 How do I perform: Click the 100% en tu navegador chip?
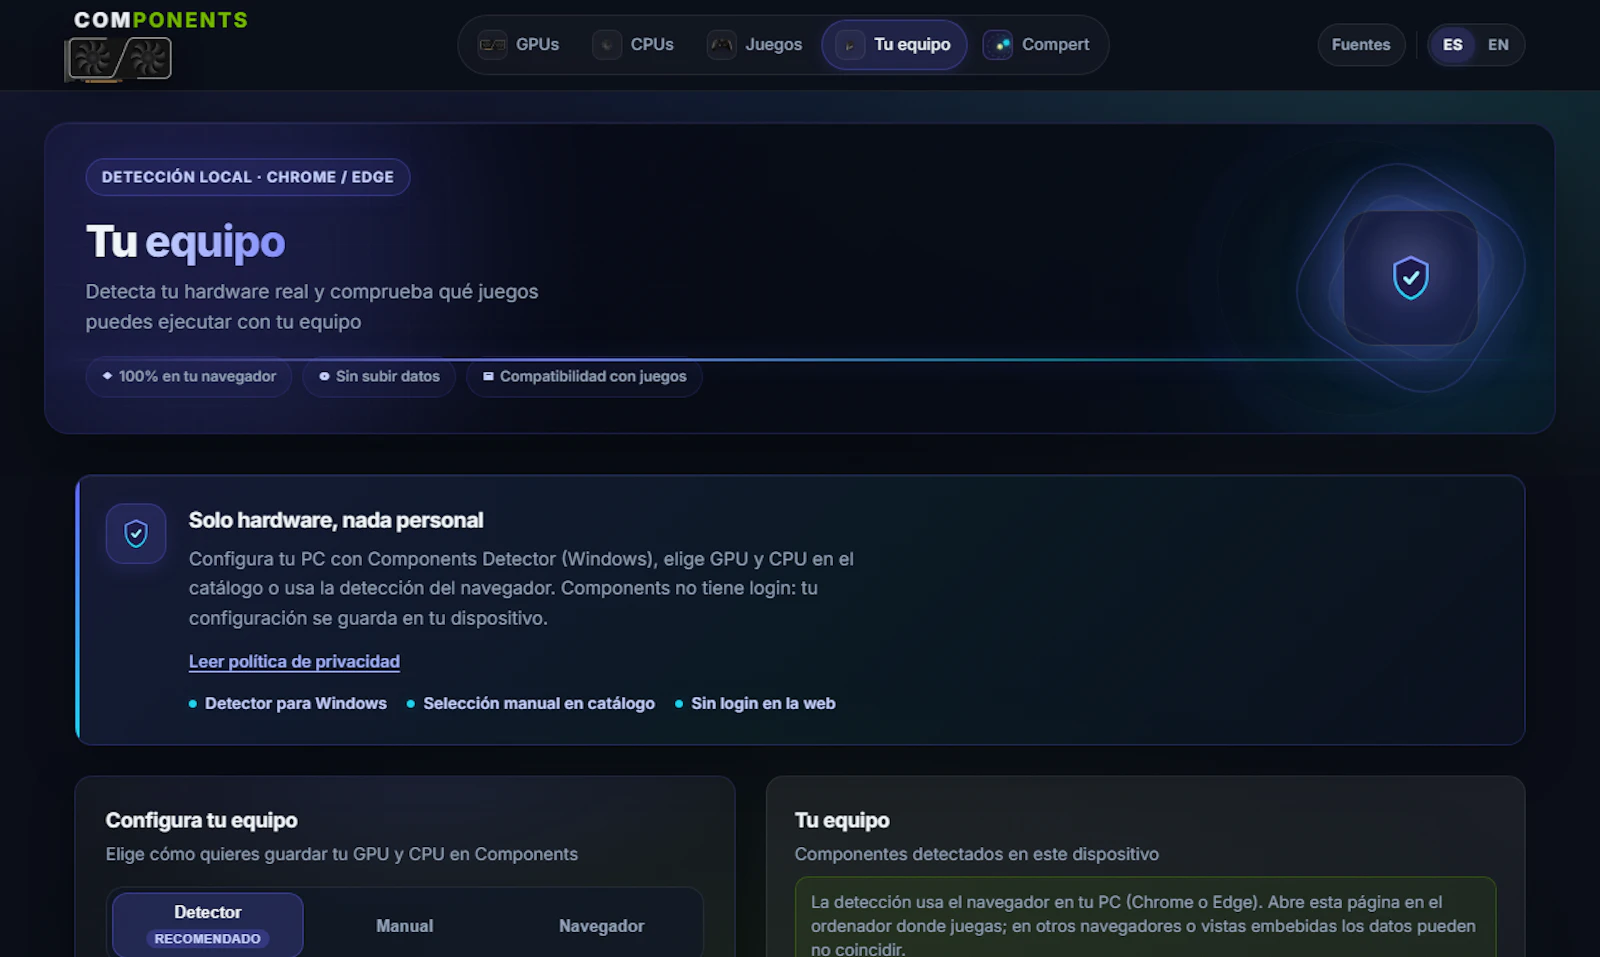pyautogui.click(x=189, y=377)
